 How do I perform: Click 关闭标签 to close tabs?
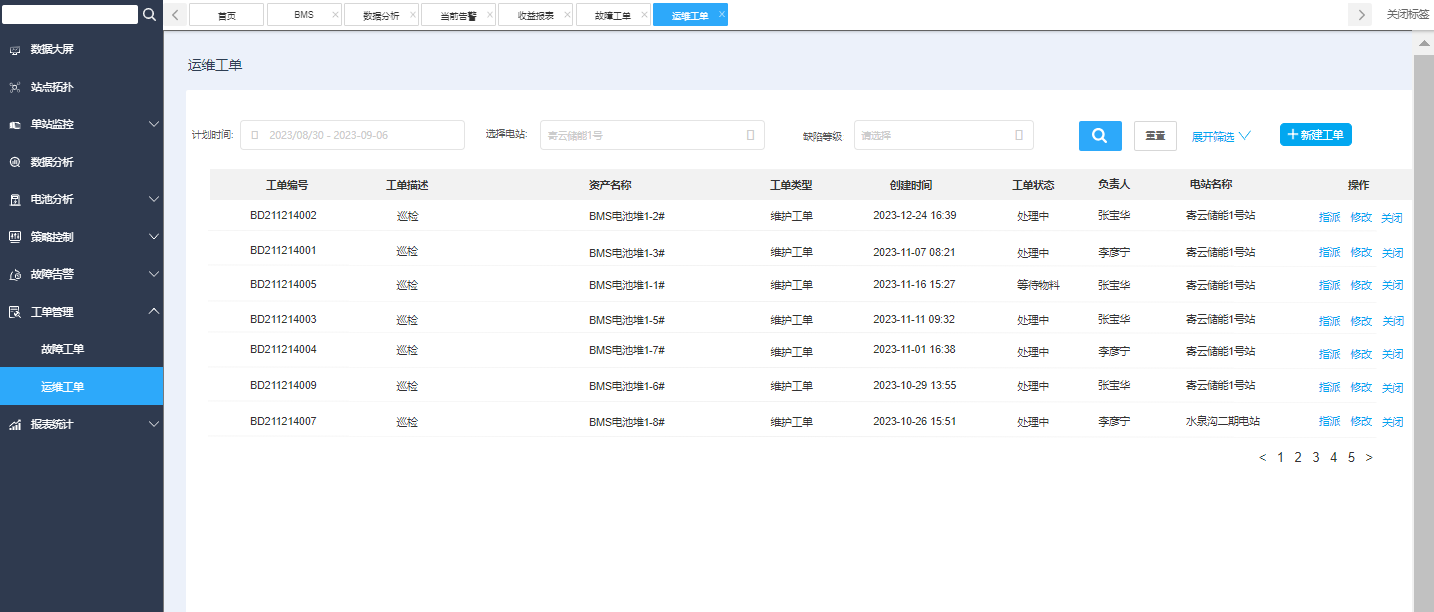(1407, 14)
